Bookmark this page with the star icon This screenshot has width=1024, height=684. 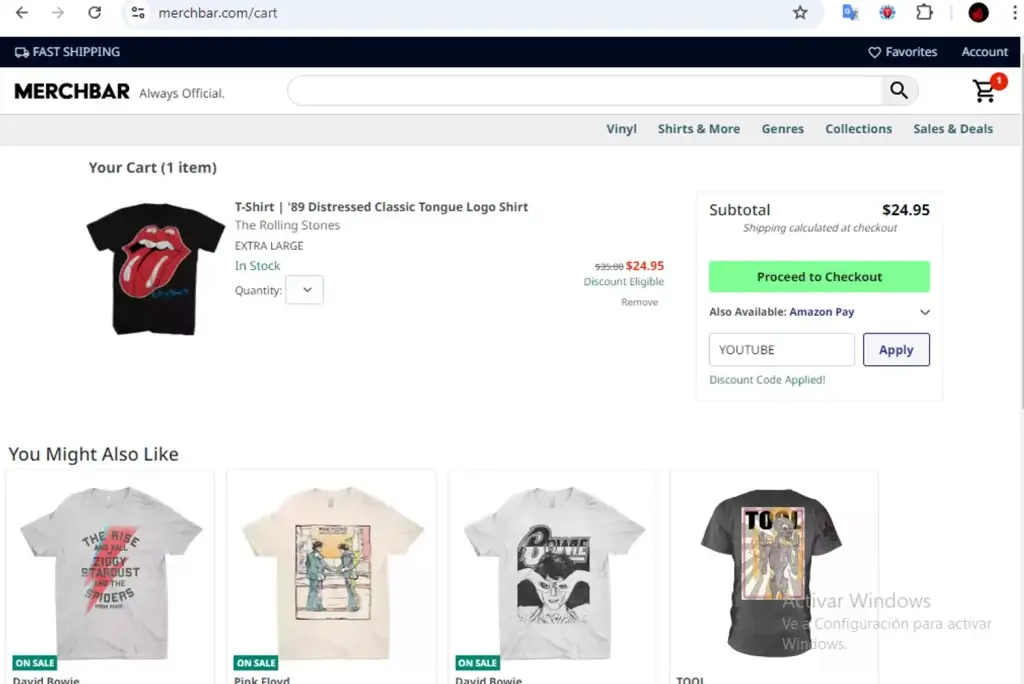coord(800,12)
